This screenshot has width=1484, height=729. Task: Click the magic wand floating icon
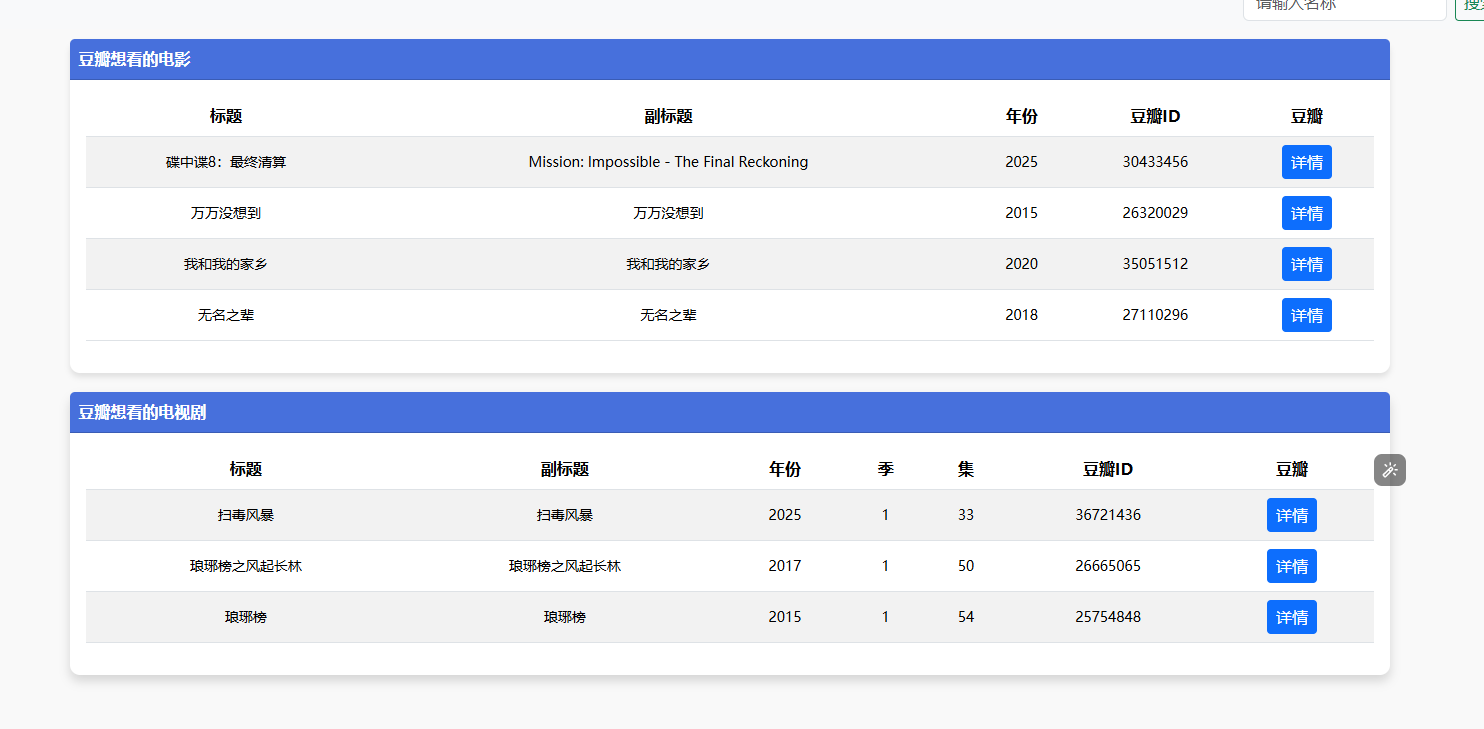pyautogui.click(x=1390, y=470)
